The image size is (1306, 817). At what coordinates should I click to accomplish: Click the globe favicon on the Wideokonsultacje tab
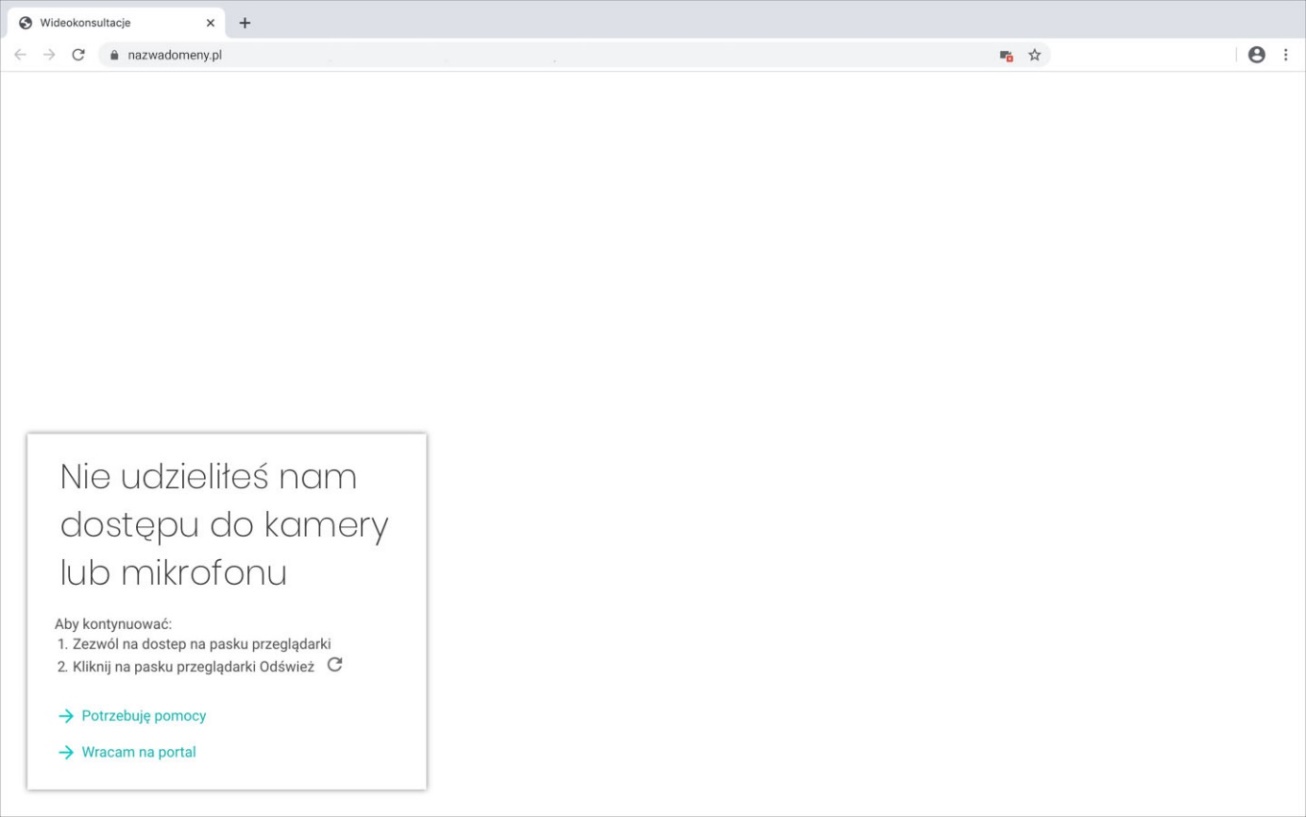tap(27, 20)
